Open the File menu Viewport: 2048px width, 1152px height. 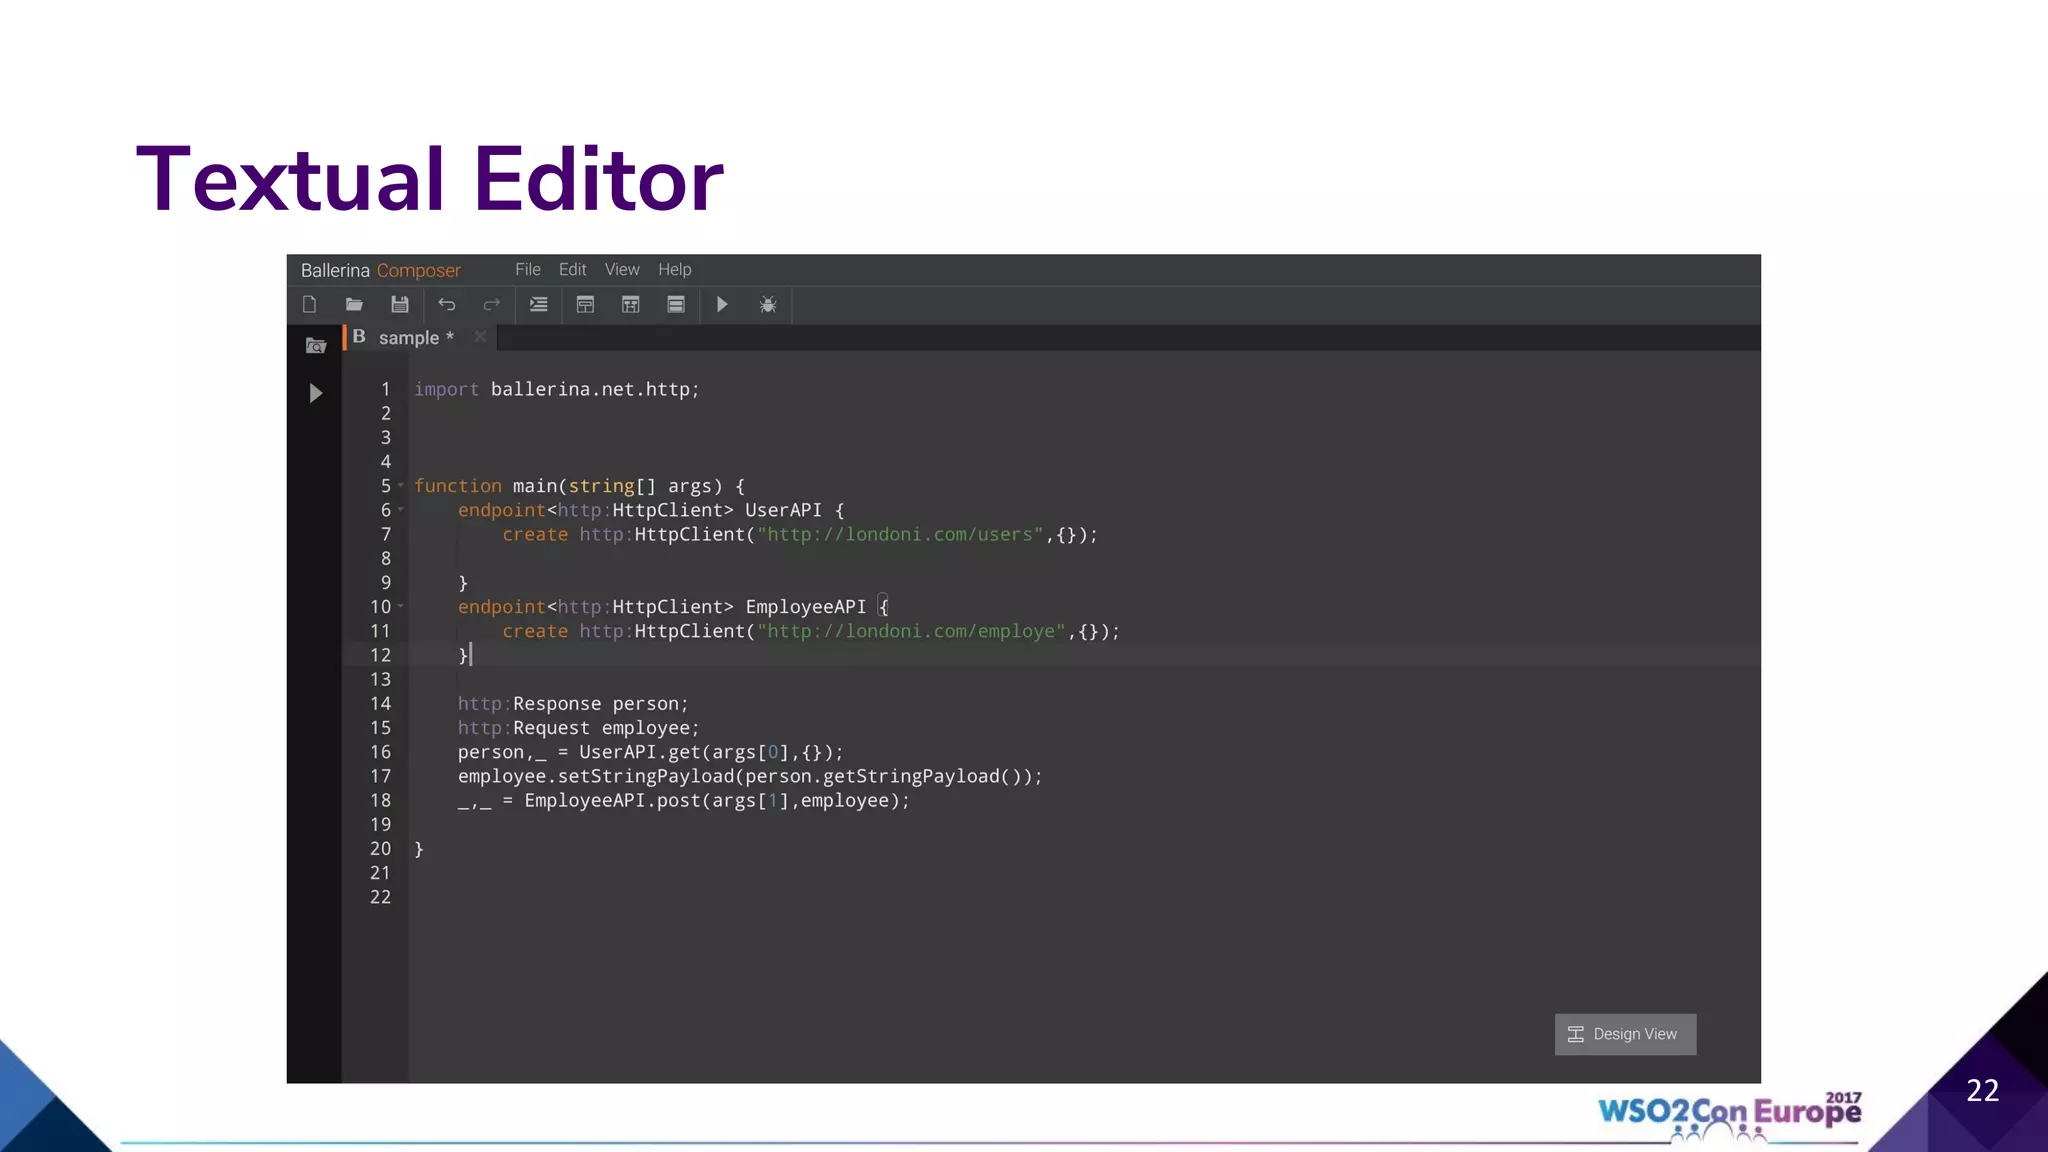click(528, 270)
